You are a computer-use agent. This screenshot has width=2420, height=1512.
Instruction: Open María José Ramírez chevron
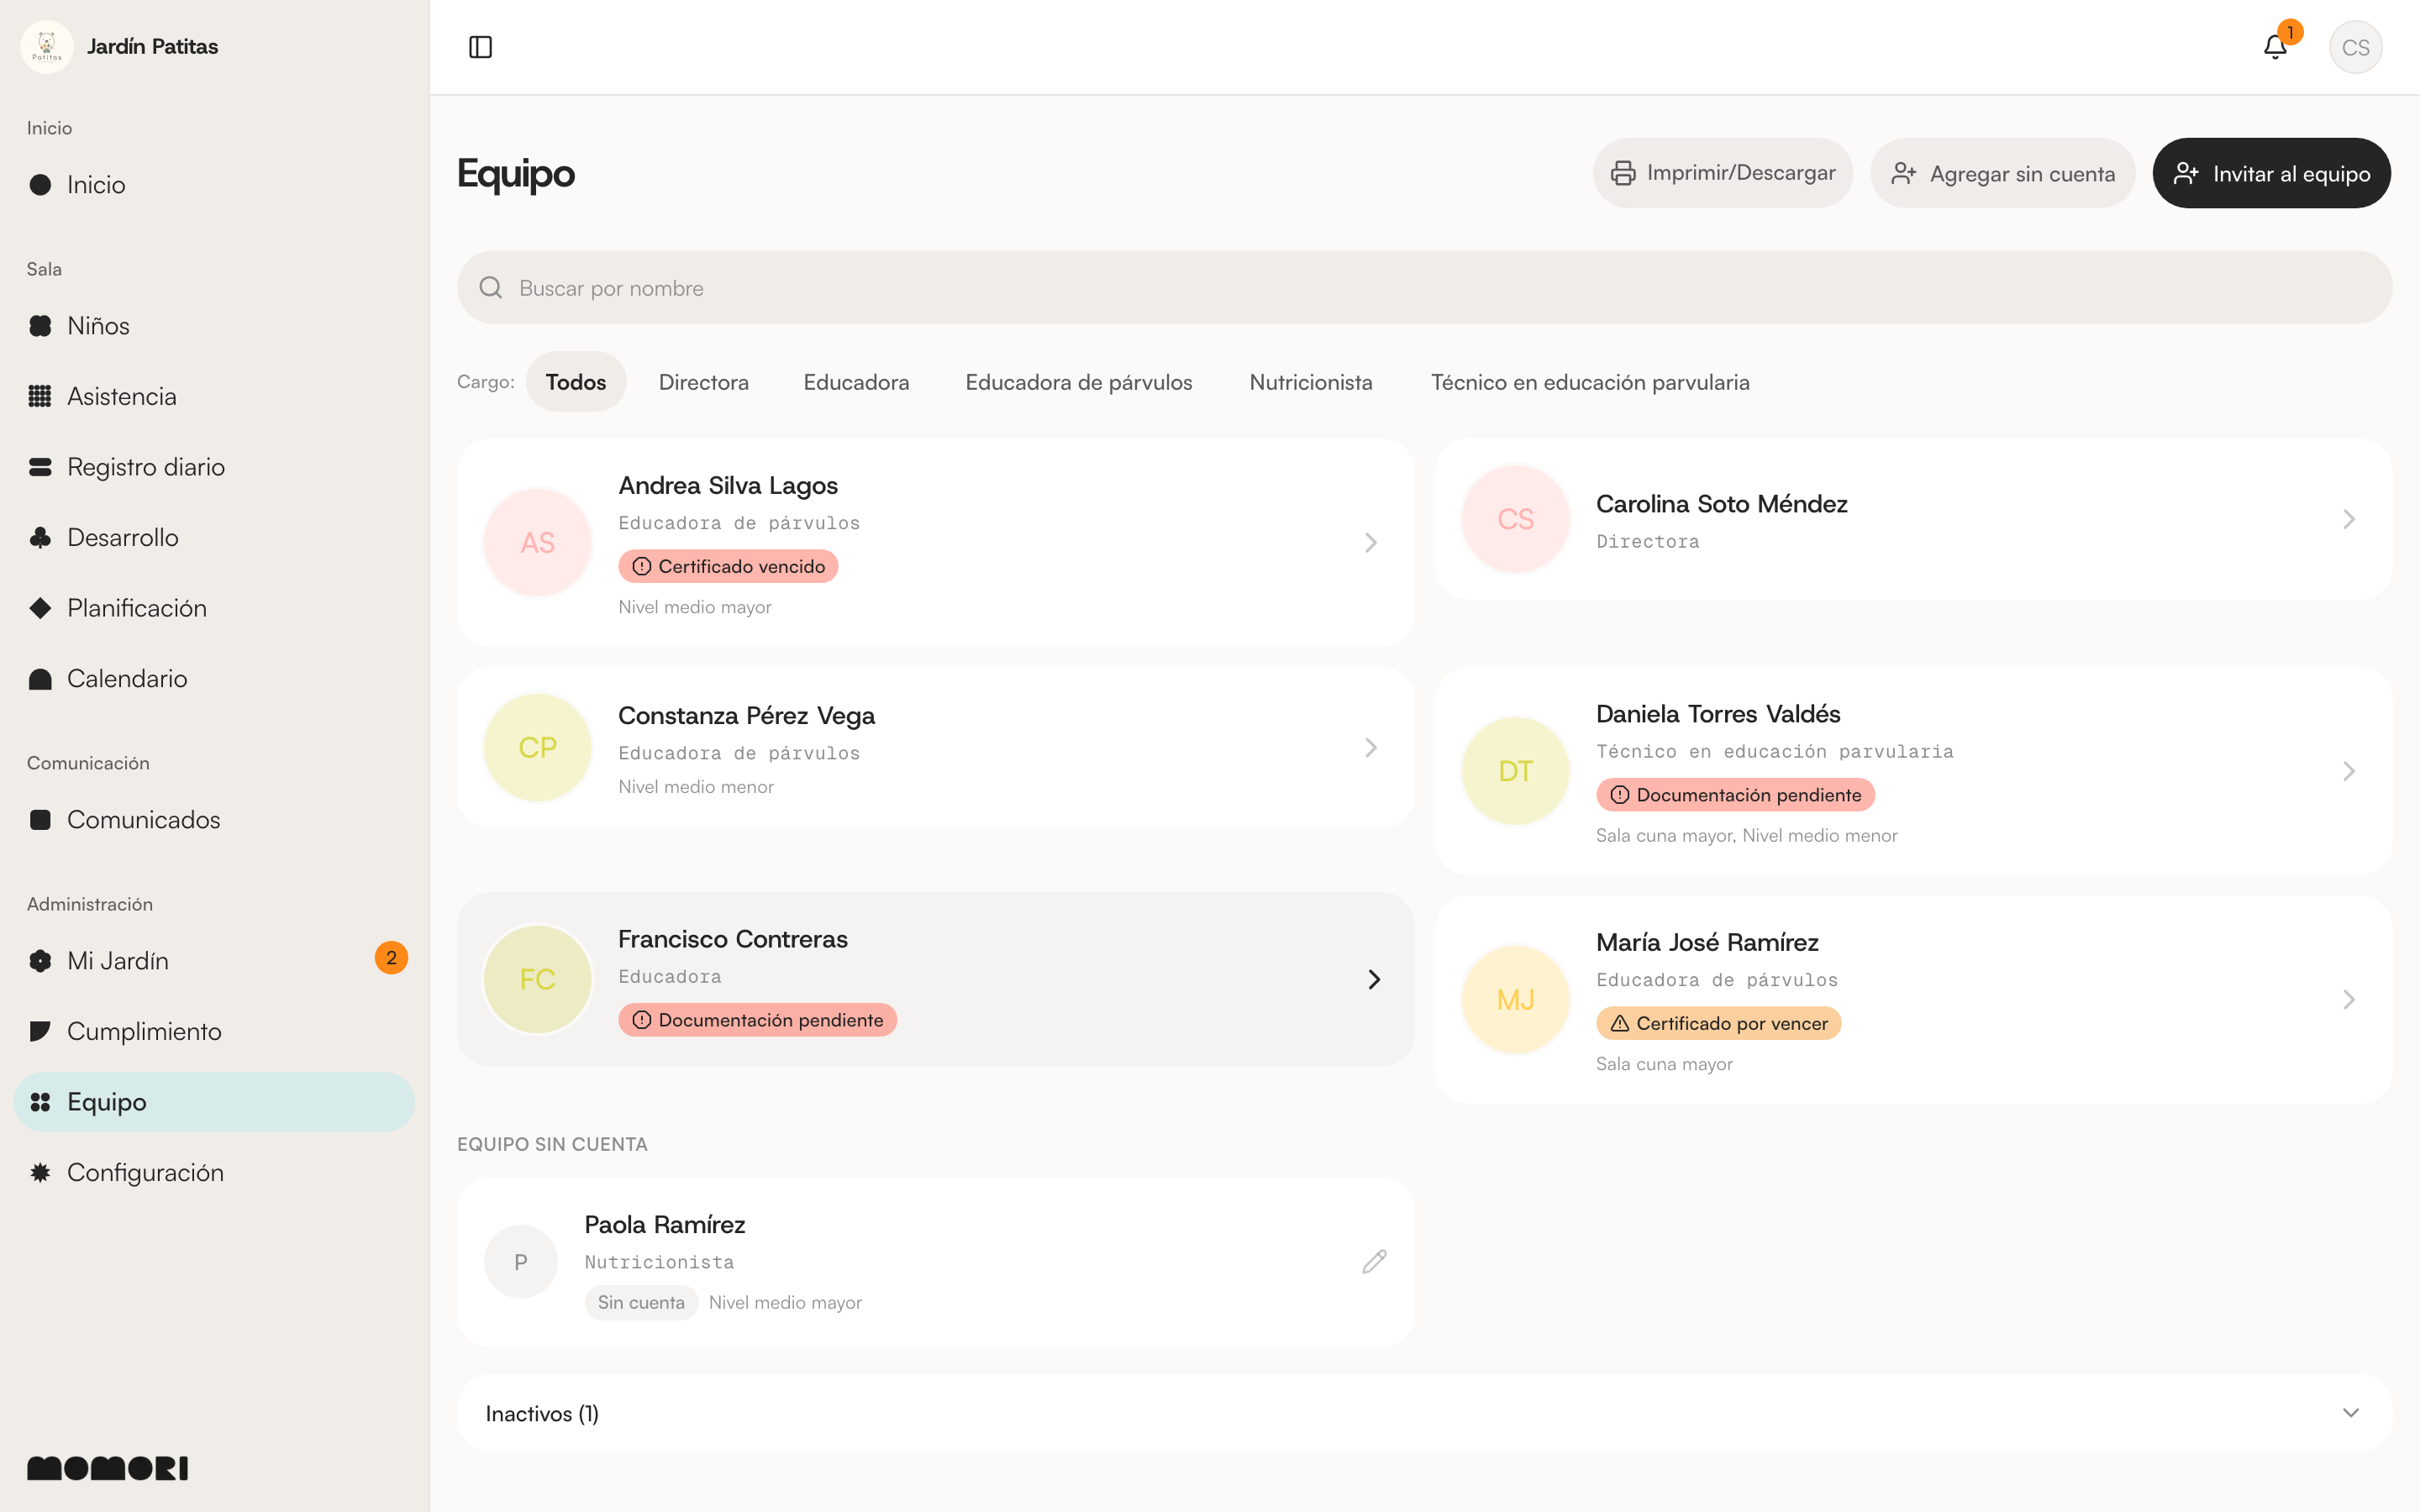pyautogui.click(x=2349, y=1000)
